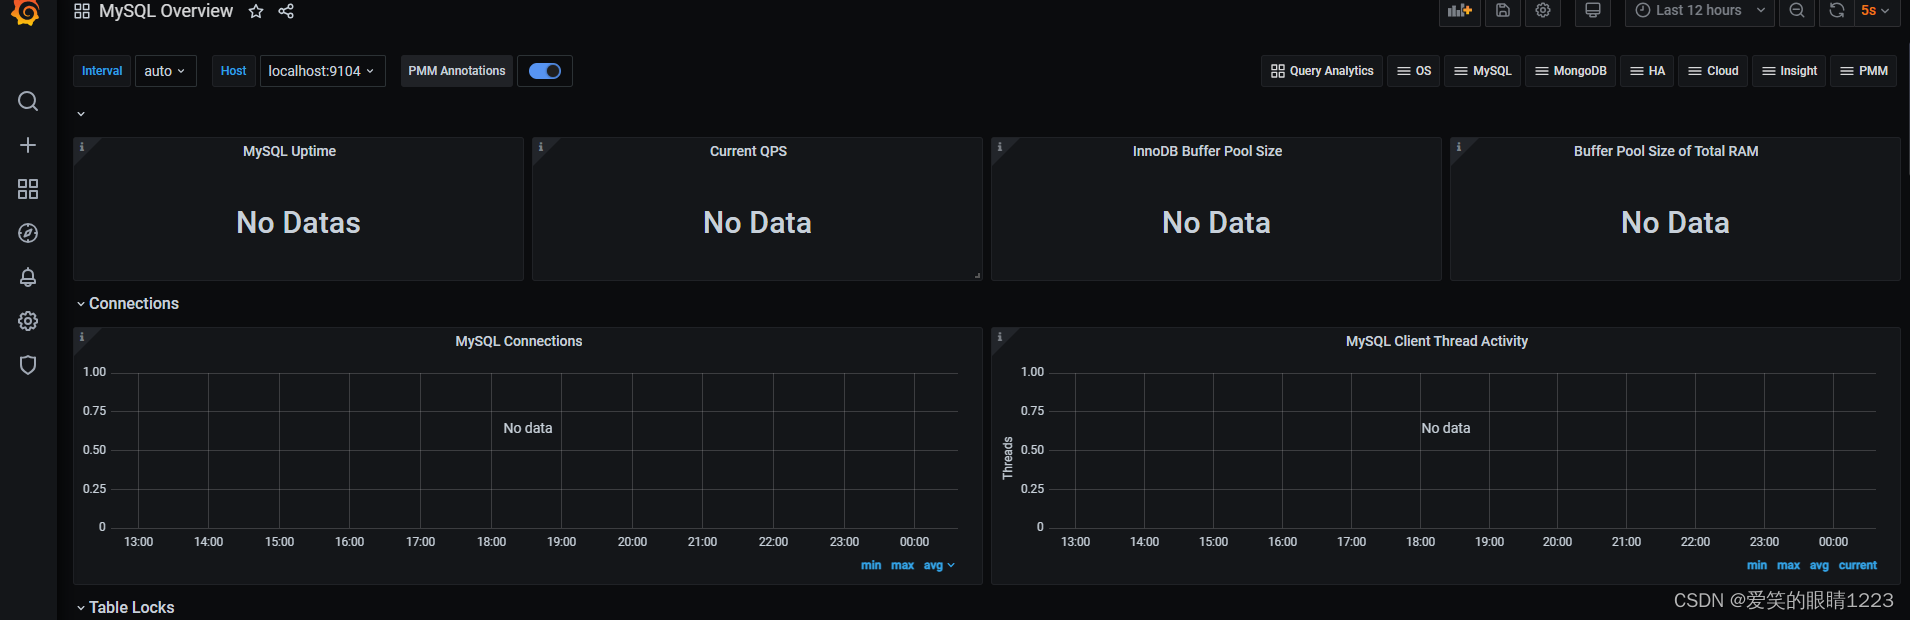Star the MySQL Overview dashboard
Image resolution: width=1910 pixels, height=620 pixels.
click(256, 11)
